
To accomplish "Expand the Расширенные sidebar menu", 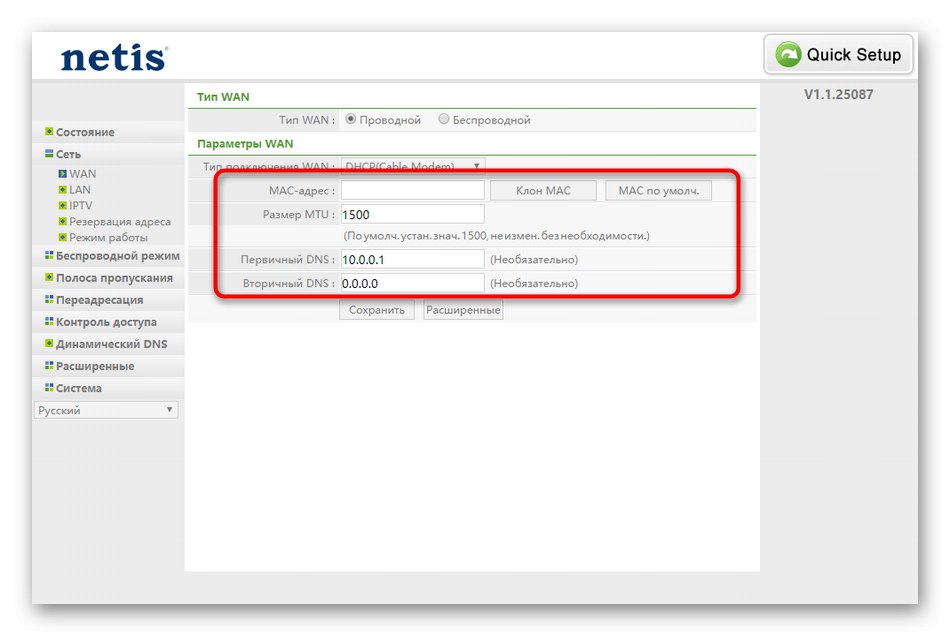I will click(95, 366).
